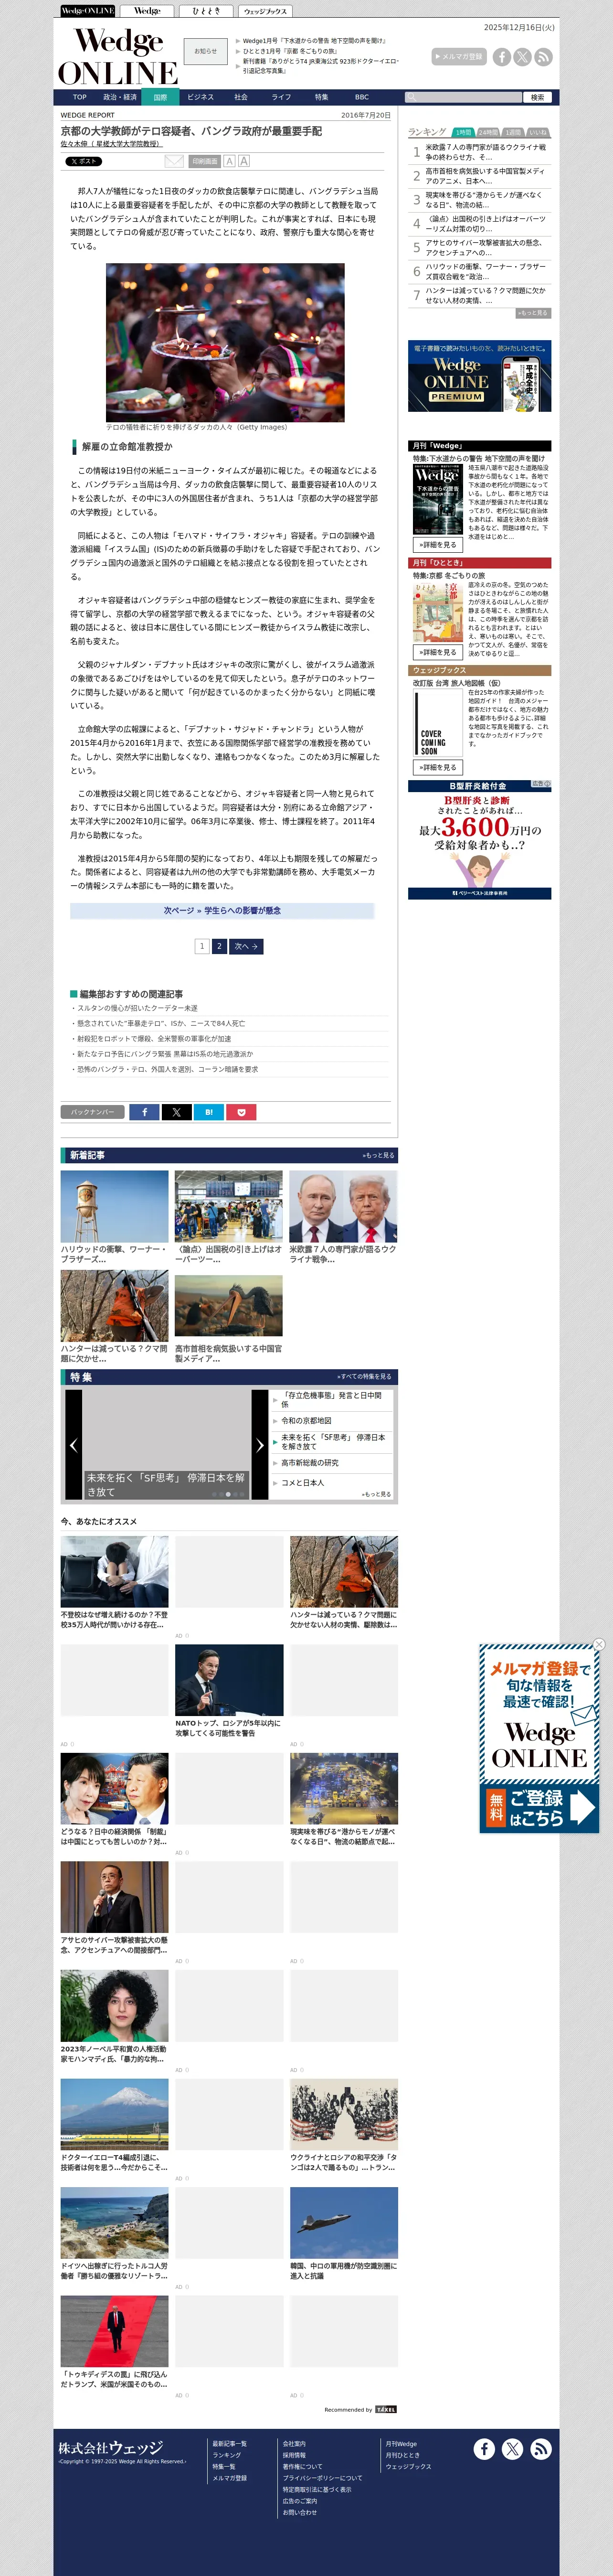Click the X post share button under the byline

pos(83,161)
